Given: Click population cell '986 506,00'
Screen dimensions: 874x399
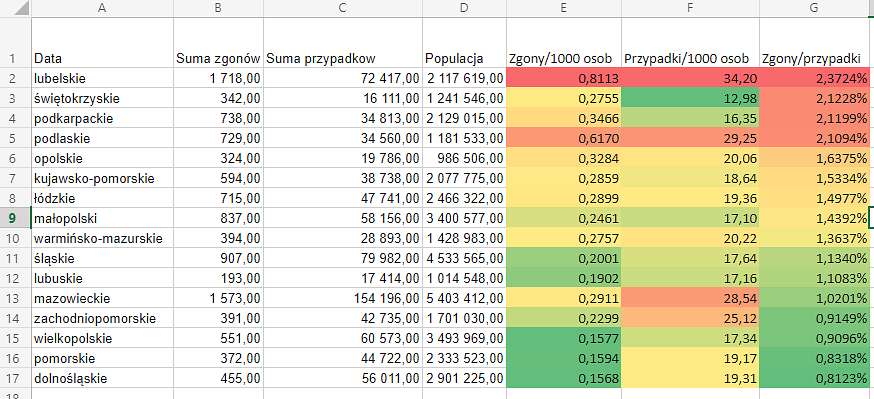Looking at the screenshot, I should tap(464, 158).
